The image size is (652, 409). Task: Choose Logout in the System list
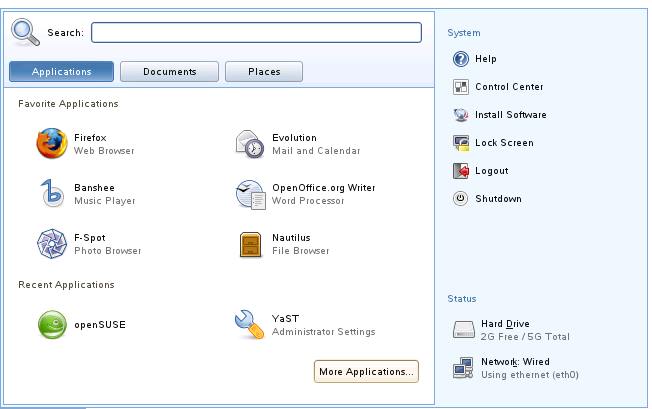coord(491,171)
